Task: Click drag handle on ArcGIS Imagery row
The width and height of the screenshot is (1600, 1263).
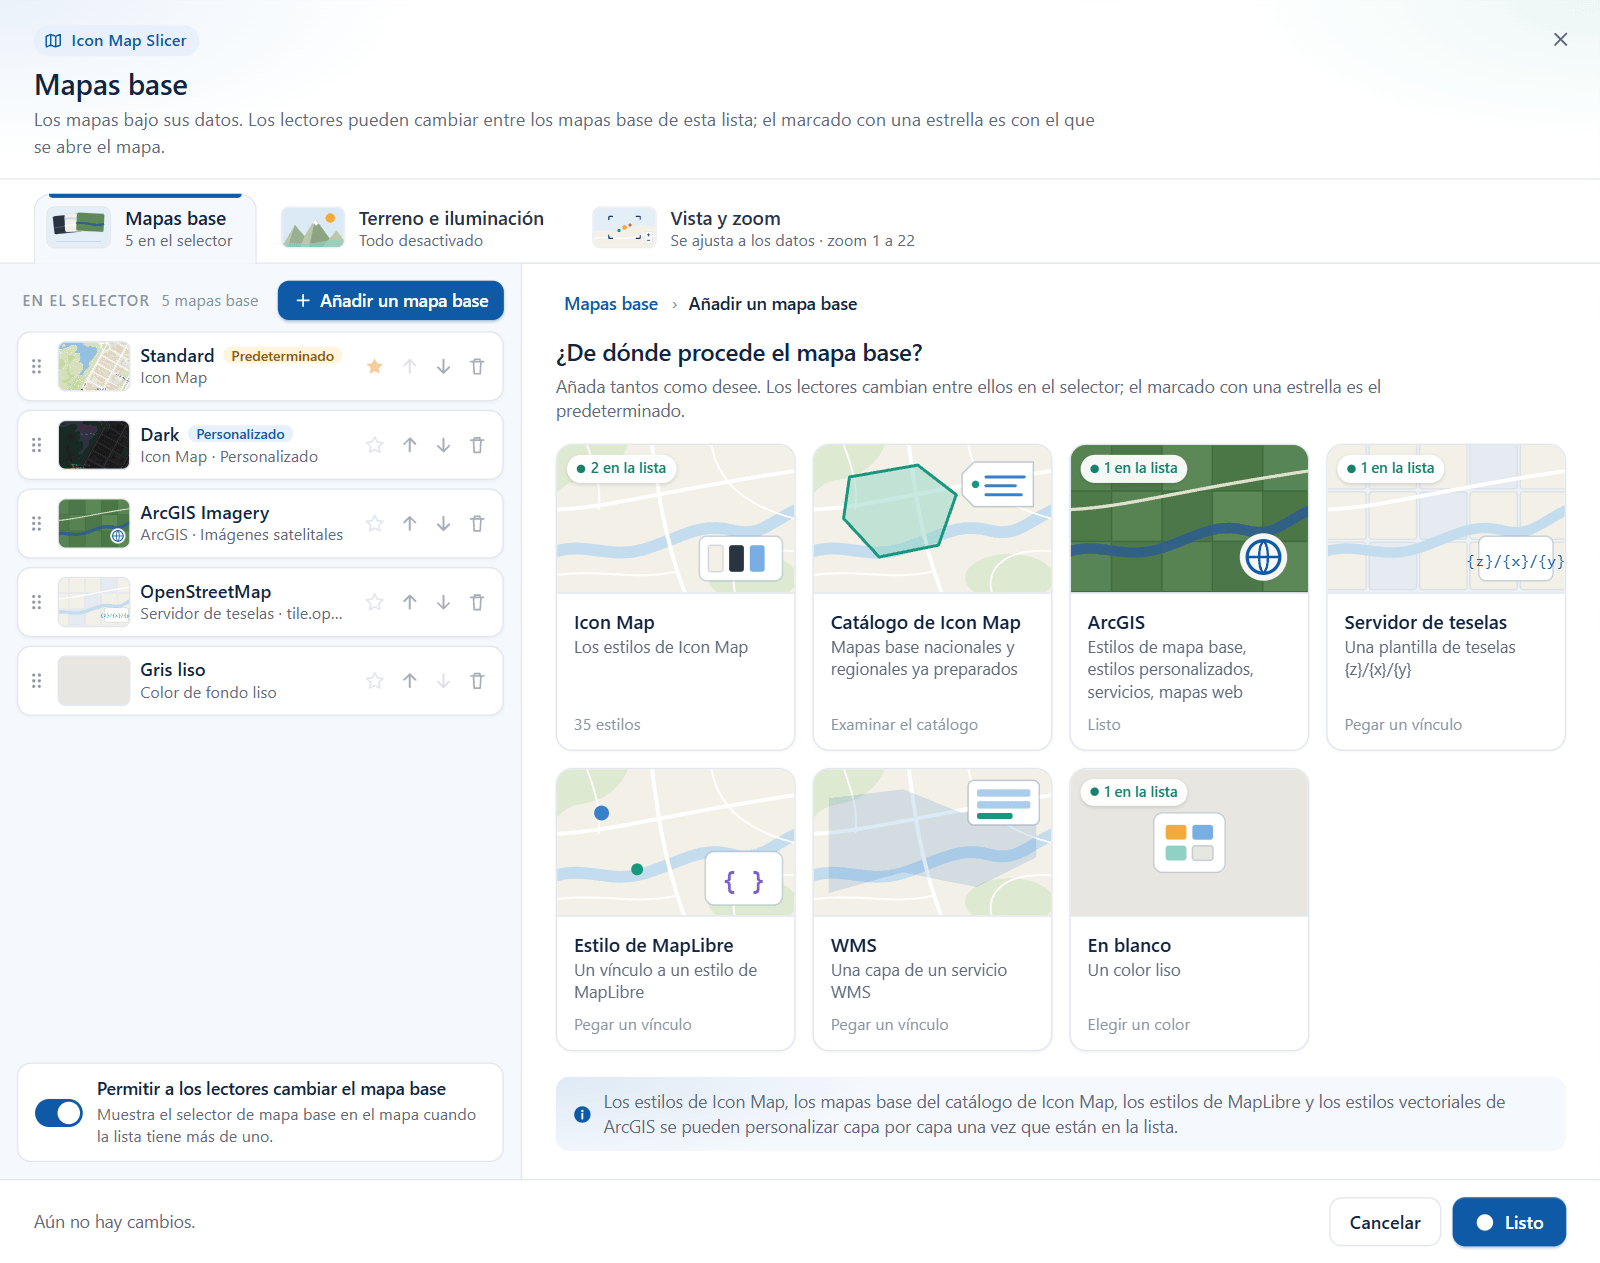Action: point(37,523)
